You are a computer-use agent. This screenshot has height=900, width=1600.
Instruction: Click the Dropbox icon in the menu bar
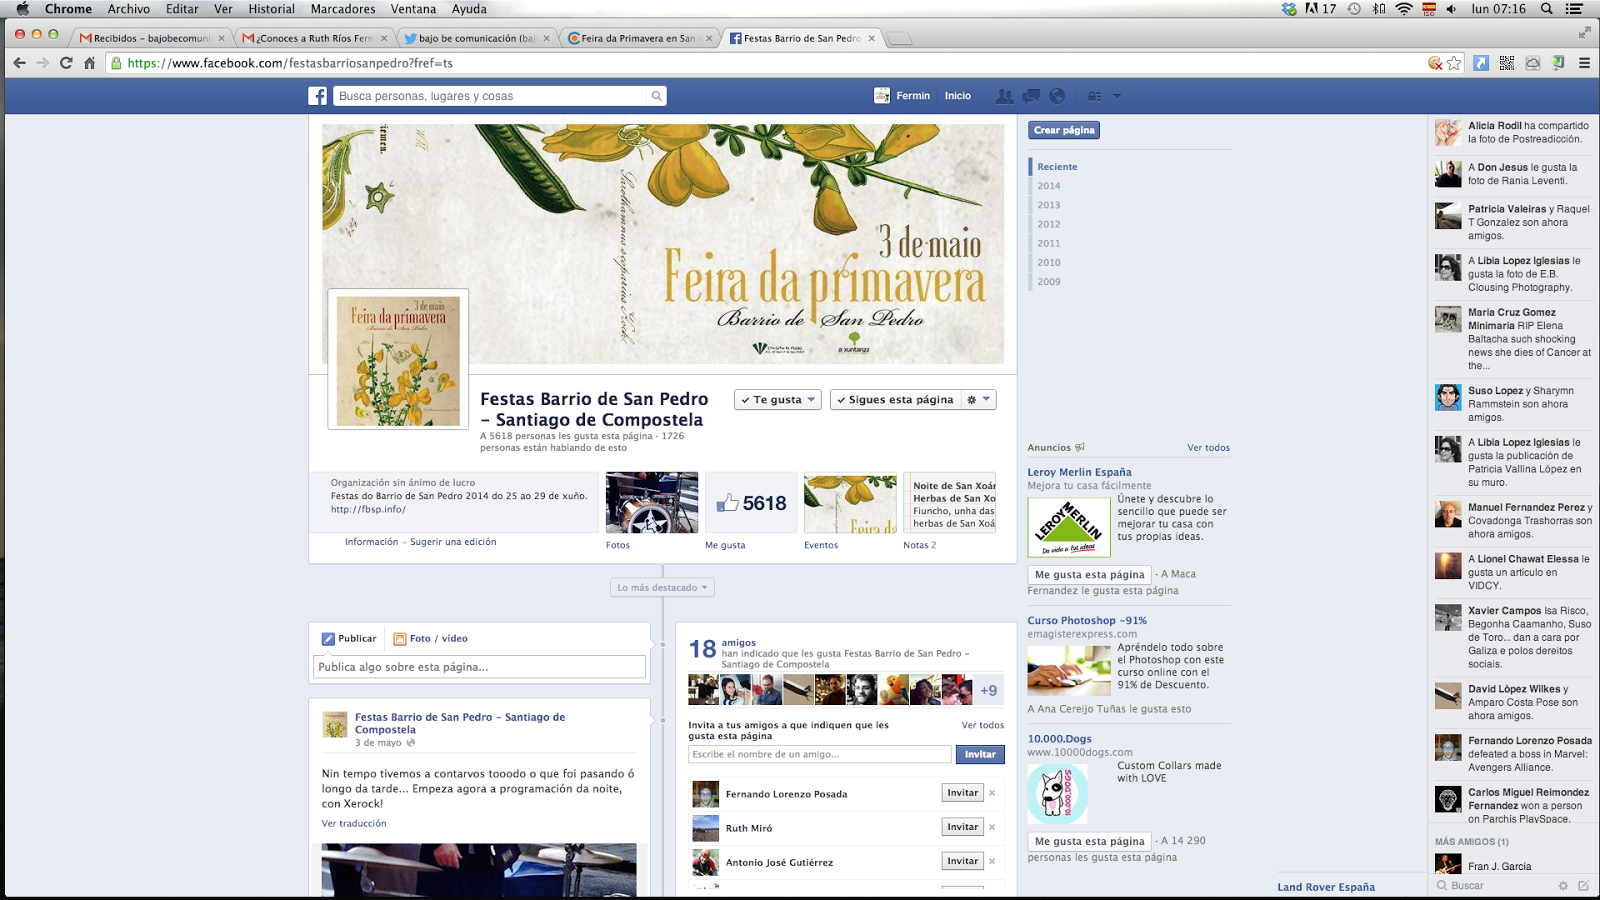click(1289, 9)
